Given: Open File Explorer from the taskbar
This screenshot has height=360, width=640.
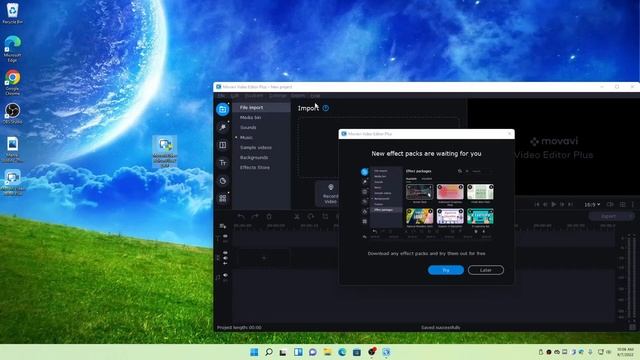Looking at the screenshot, I should coord(327,352).
